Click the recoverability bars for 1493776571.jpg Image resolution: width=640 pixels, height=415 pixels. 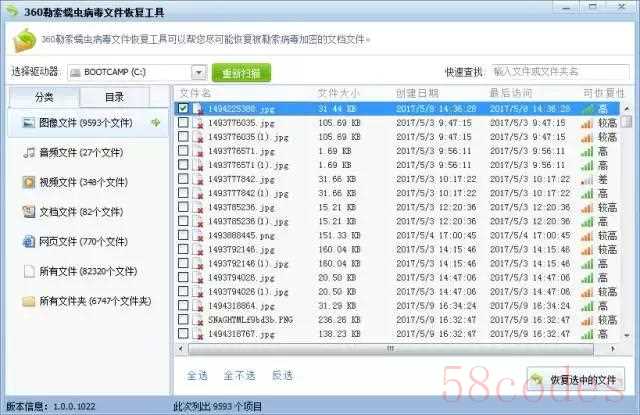(587, 151)
